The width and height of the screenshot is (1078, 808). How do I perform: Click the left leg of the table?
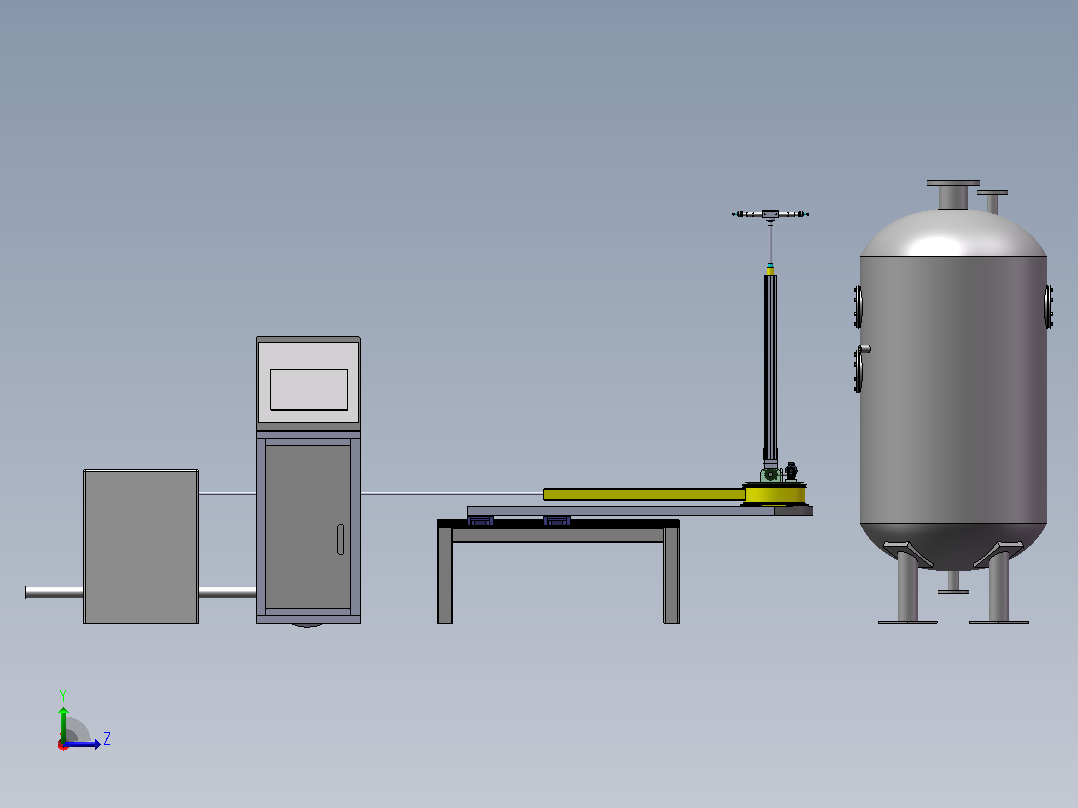[445, 576]
